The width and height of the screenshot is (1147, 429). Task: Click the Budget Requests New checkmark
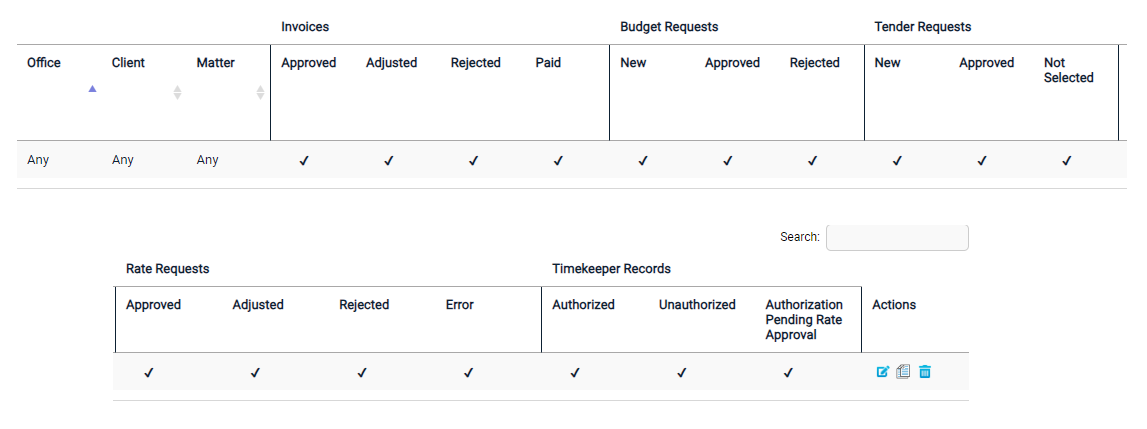(x=643, y=160)
